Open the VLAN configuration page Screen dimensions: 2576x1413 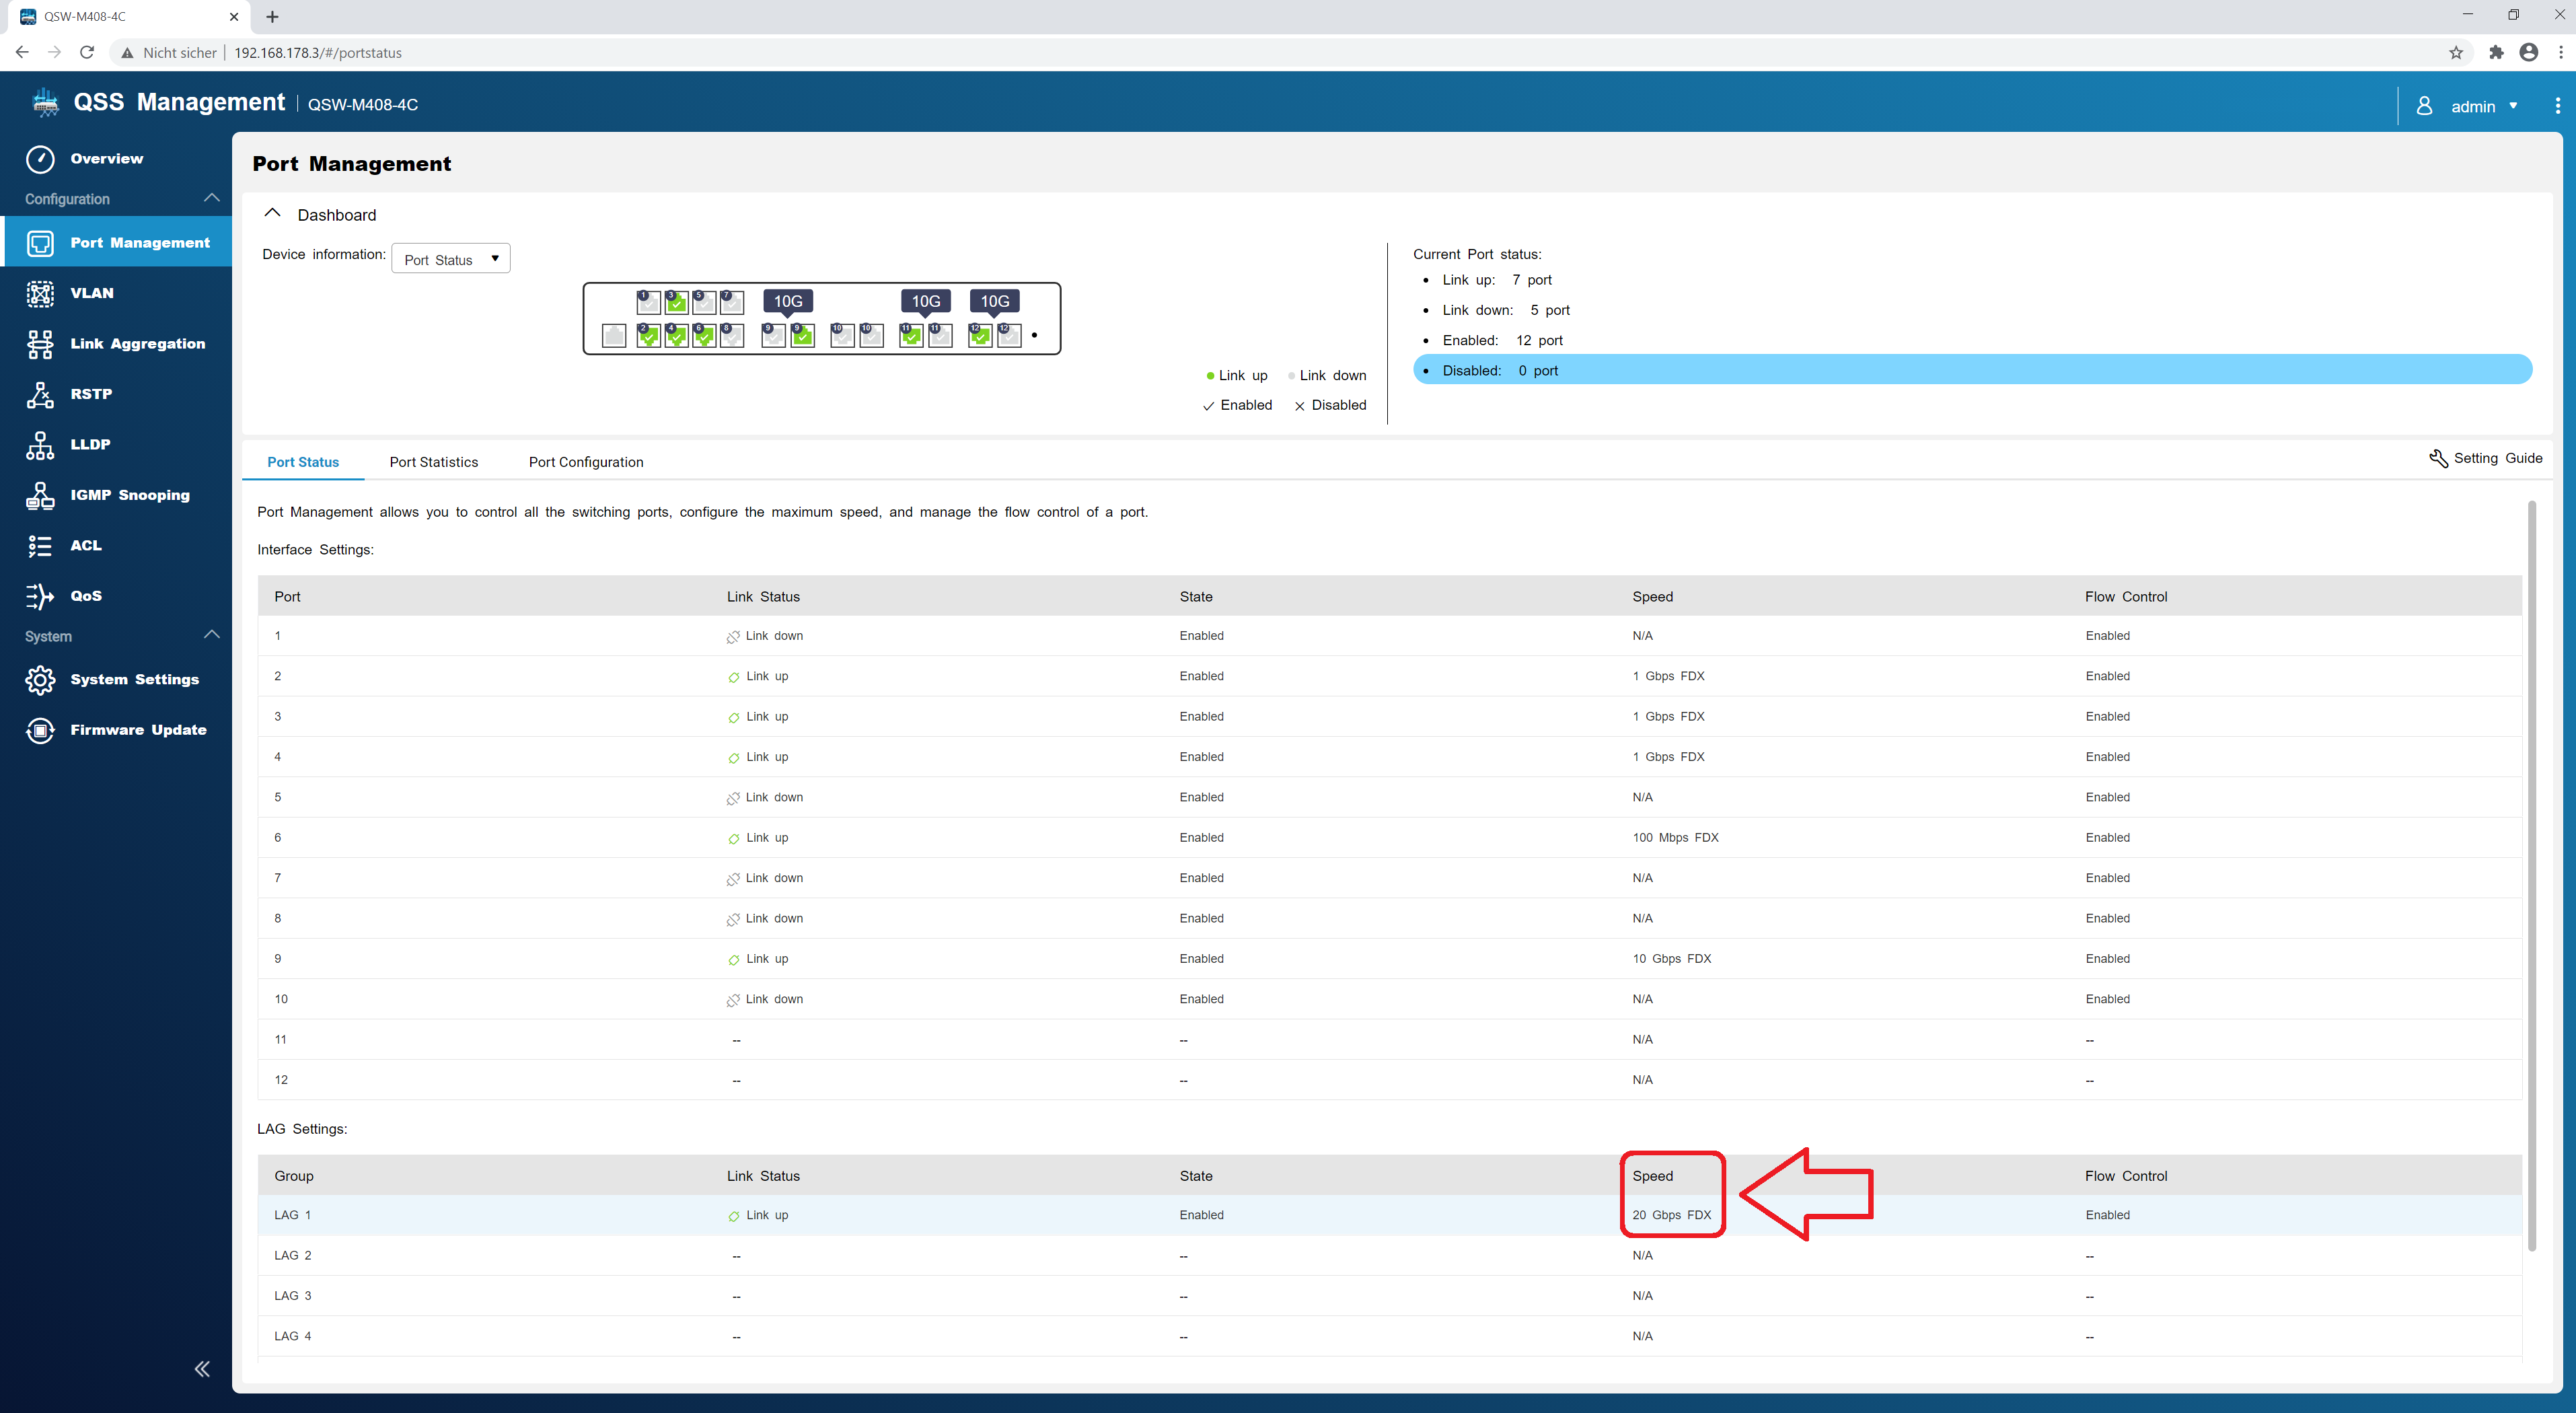pos(91,293)
